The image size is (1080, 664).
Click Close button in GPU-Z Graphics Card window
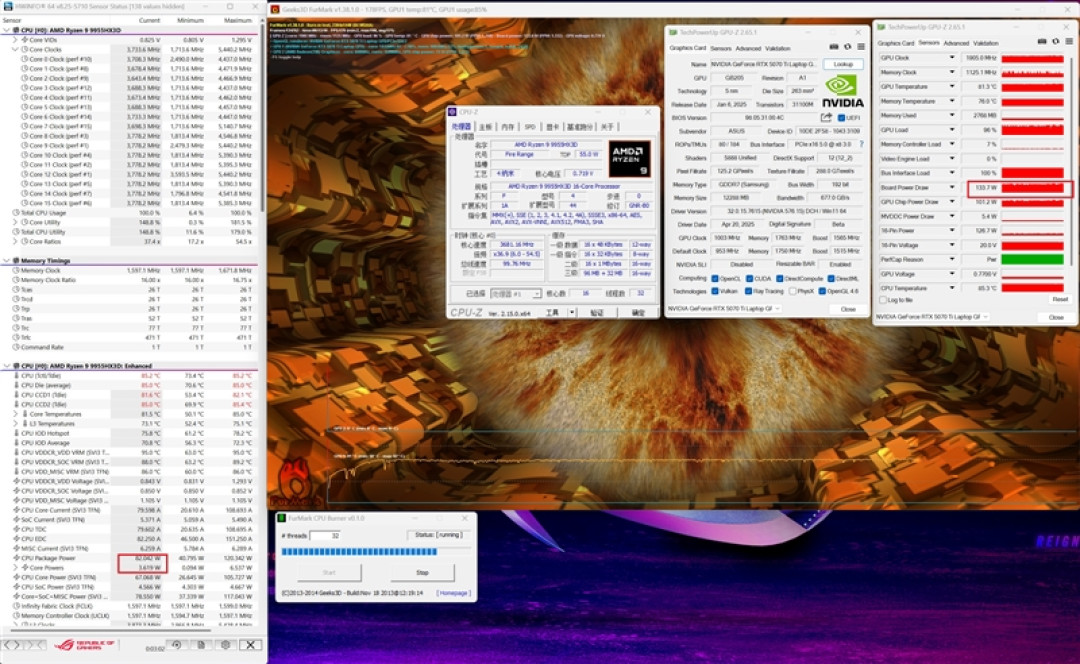coord(848,309)
